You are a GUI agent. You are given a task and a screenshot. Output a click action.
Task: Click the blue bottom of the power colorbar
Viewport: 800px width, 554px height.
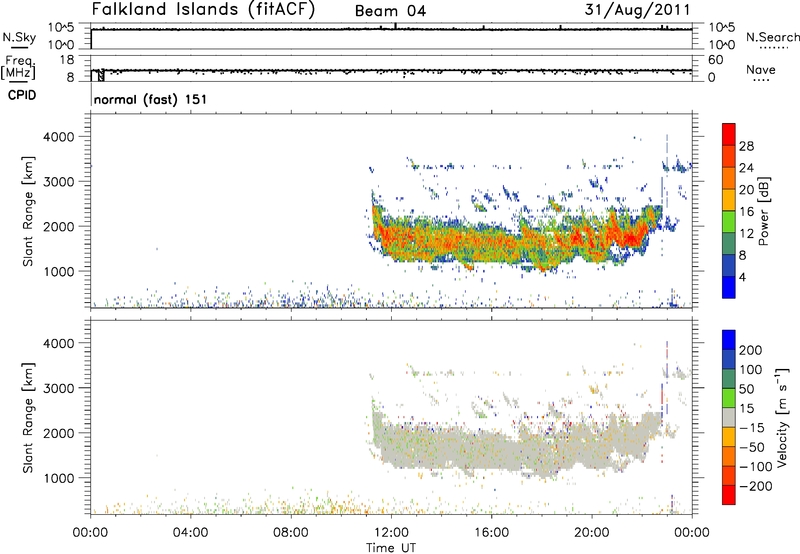coord(729,287)
